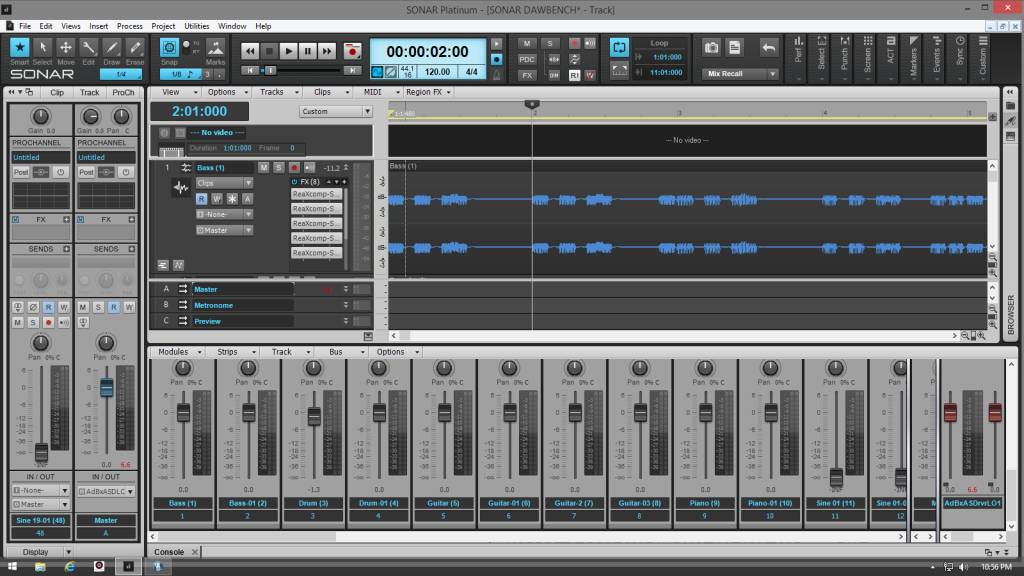1024x576 pixels.
Task: Jump to the project end
Action: pos(352,71)
